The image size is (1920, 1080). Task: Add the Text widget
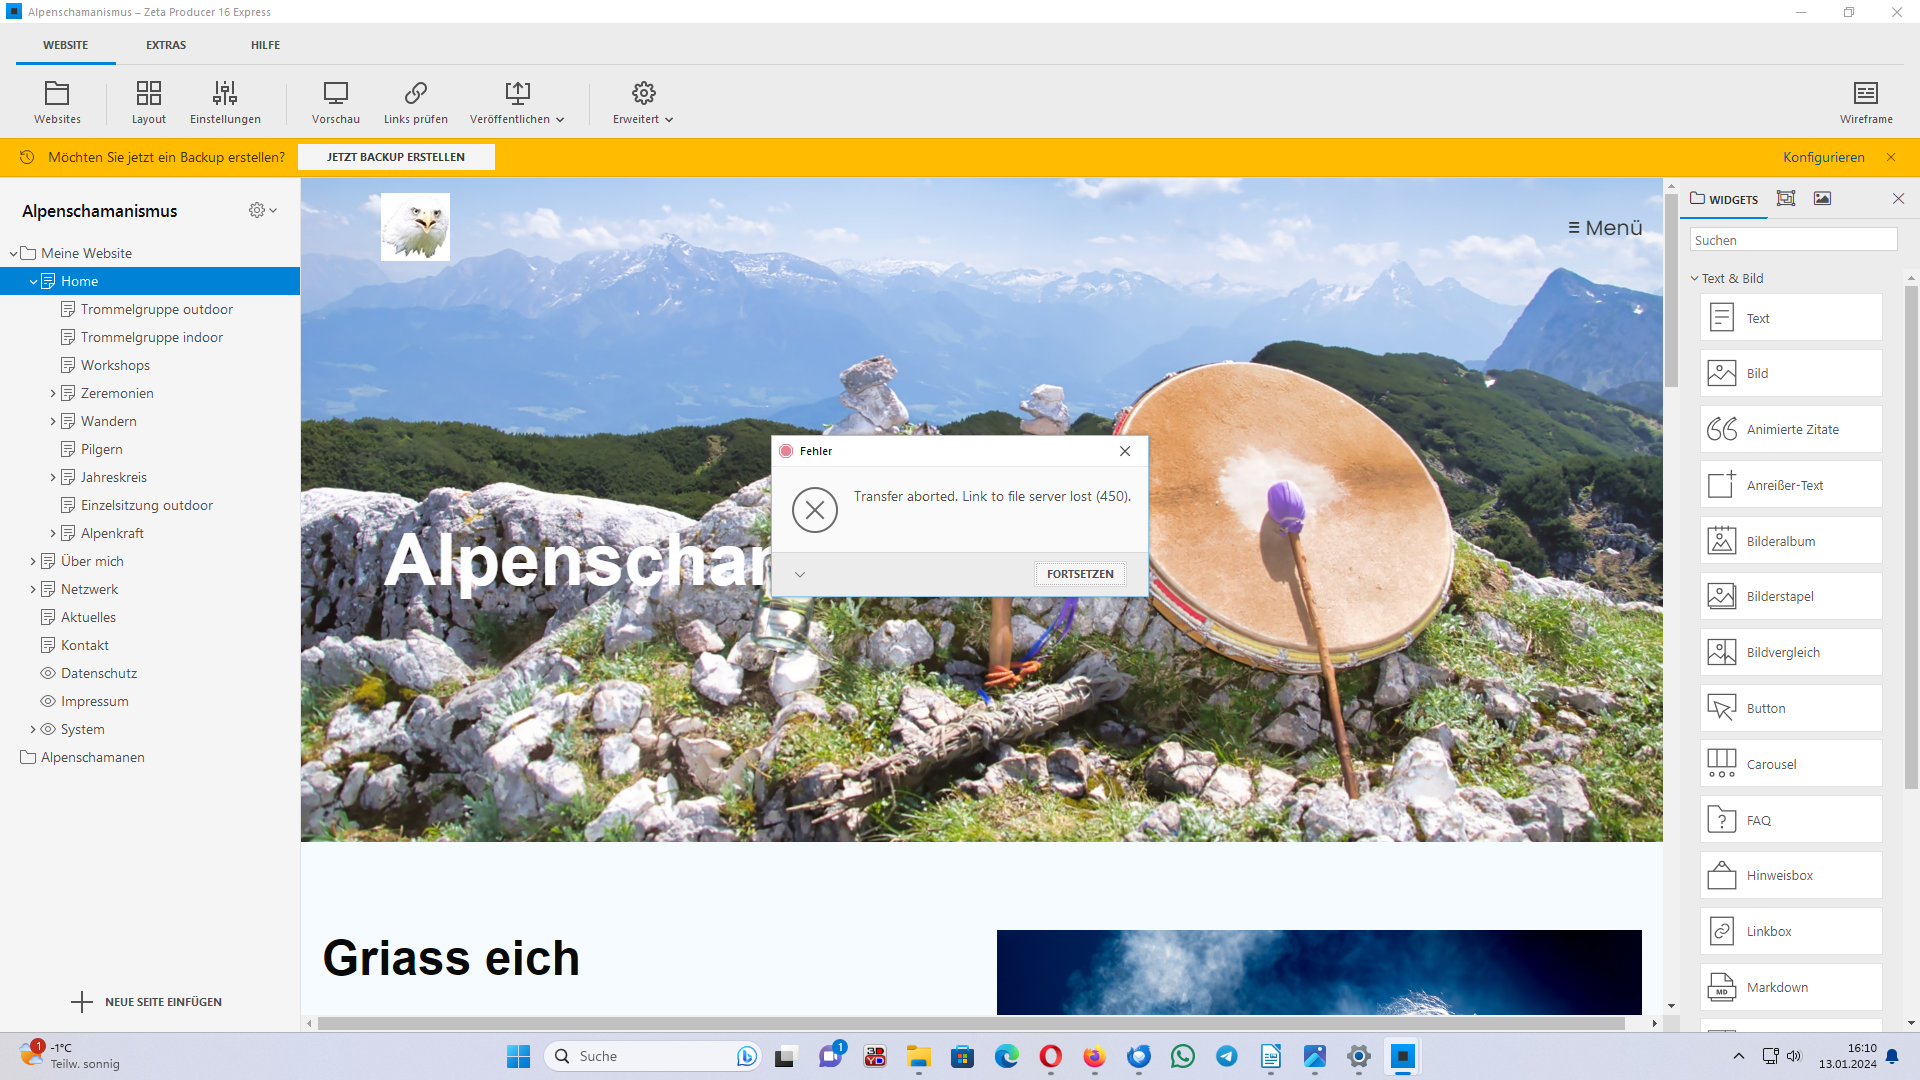[x=1791, y=318]
